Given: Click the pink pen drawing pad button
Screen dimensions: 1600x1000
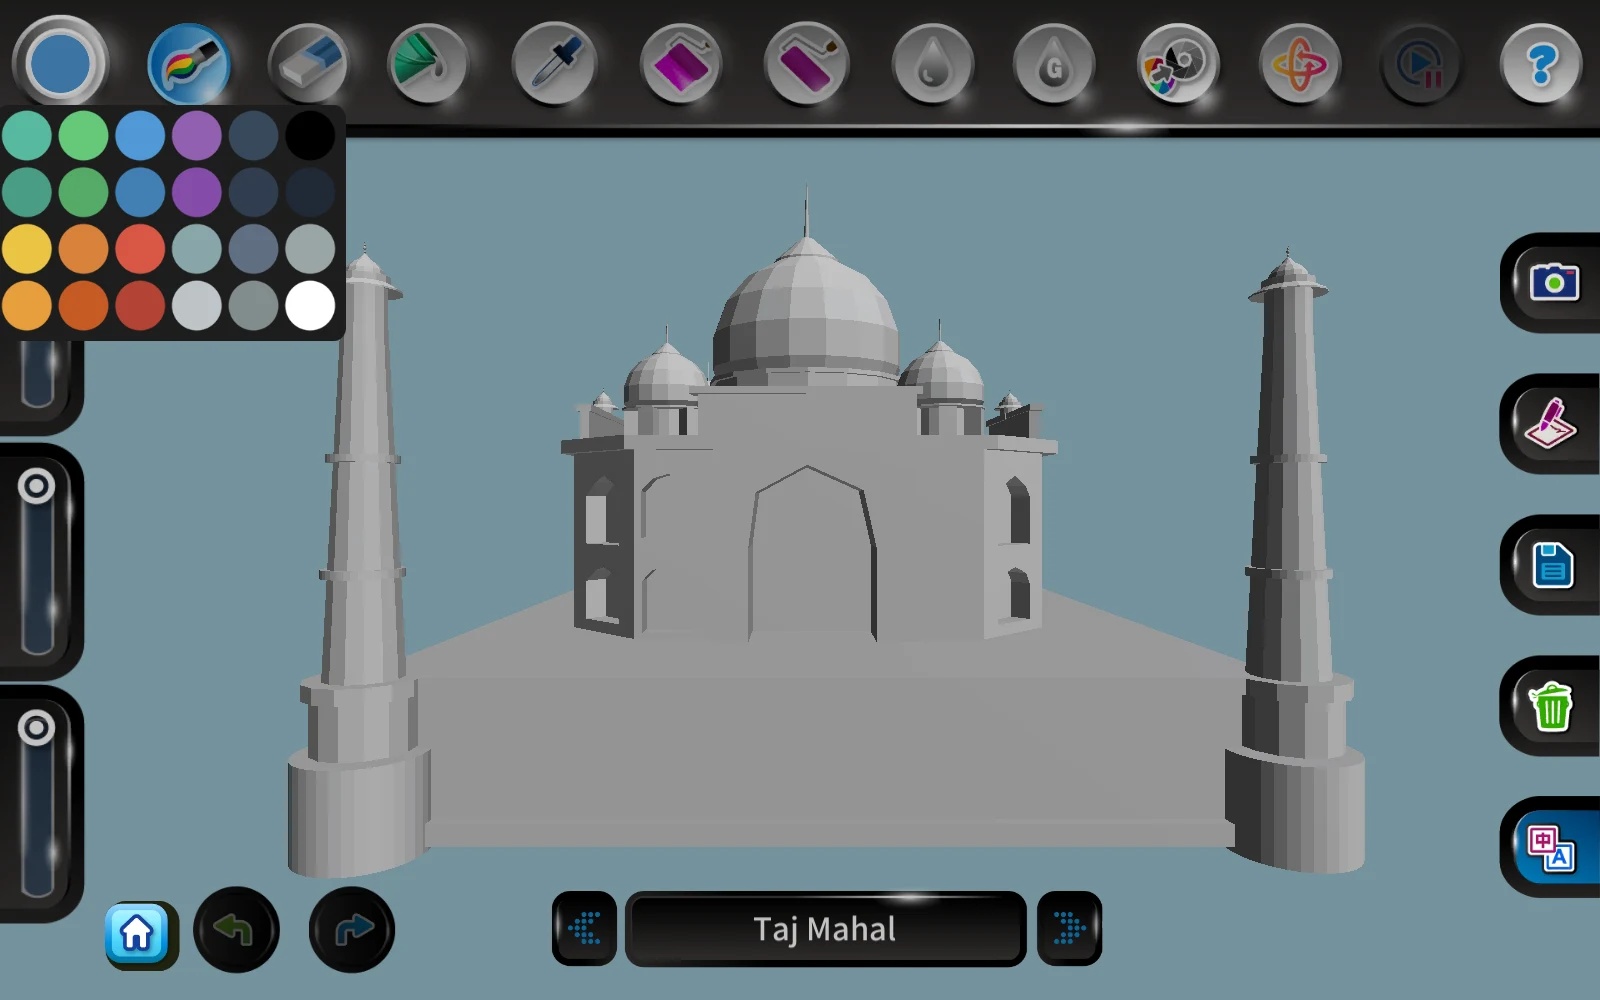Looking at the screenshot, I should point(1553,424).
